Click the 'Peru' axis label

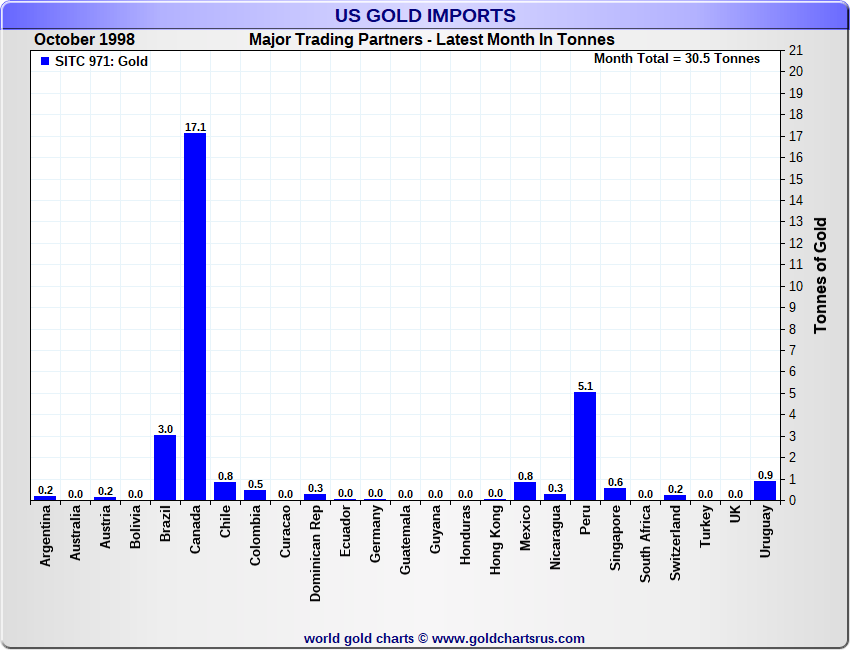[585, 519]
